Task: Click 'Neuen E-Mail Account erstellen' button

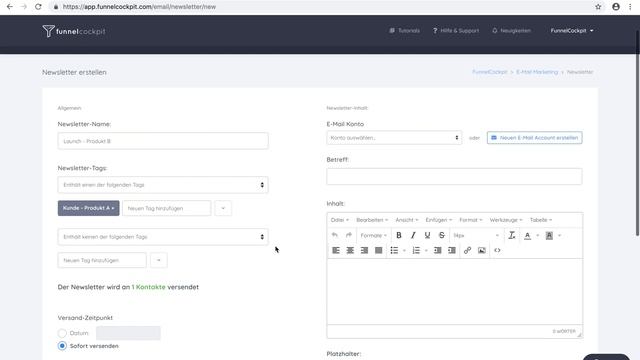Action: coord(534,138)
